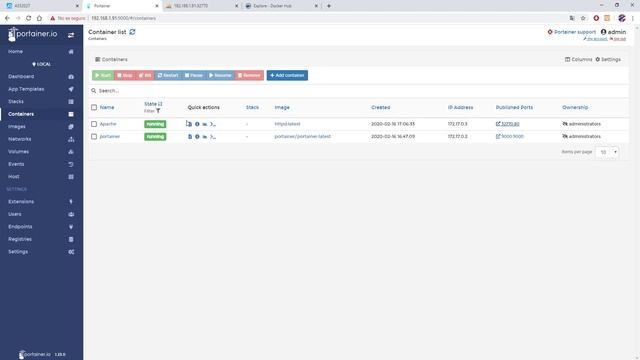Click the Pause button
The width and height of the screenshot is (640, 360).
pos(193,76)
